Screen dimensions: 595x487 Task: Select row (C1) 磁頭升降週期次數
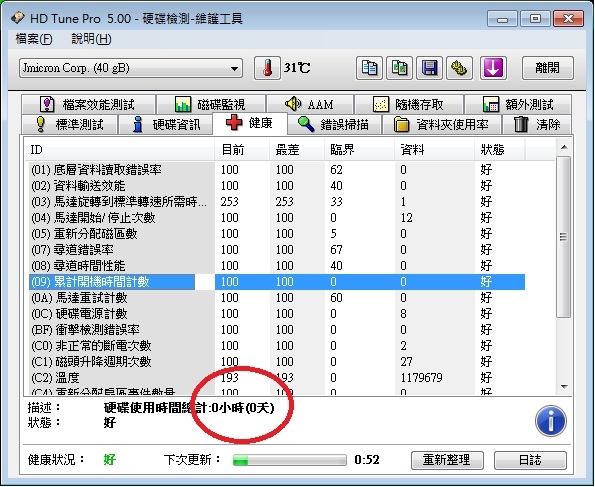[277, 361]
